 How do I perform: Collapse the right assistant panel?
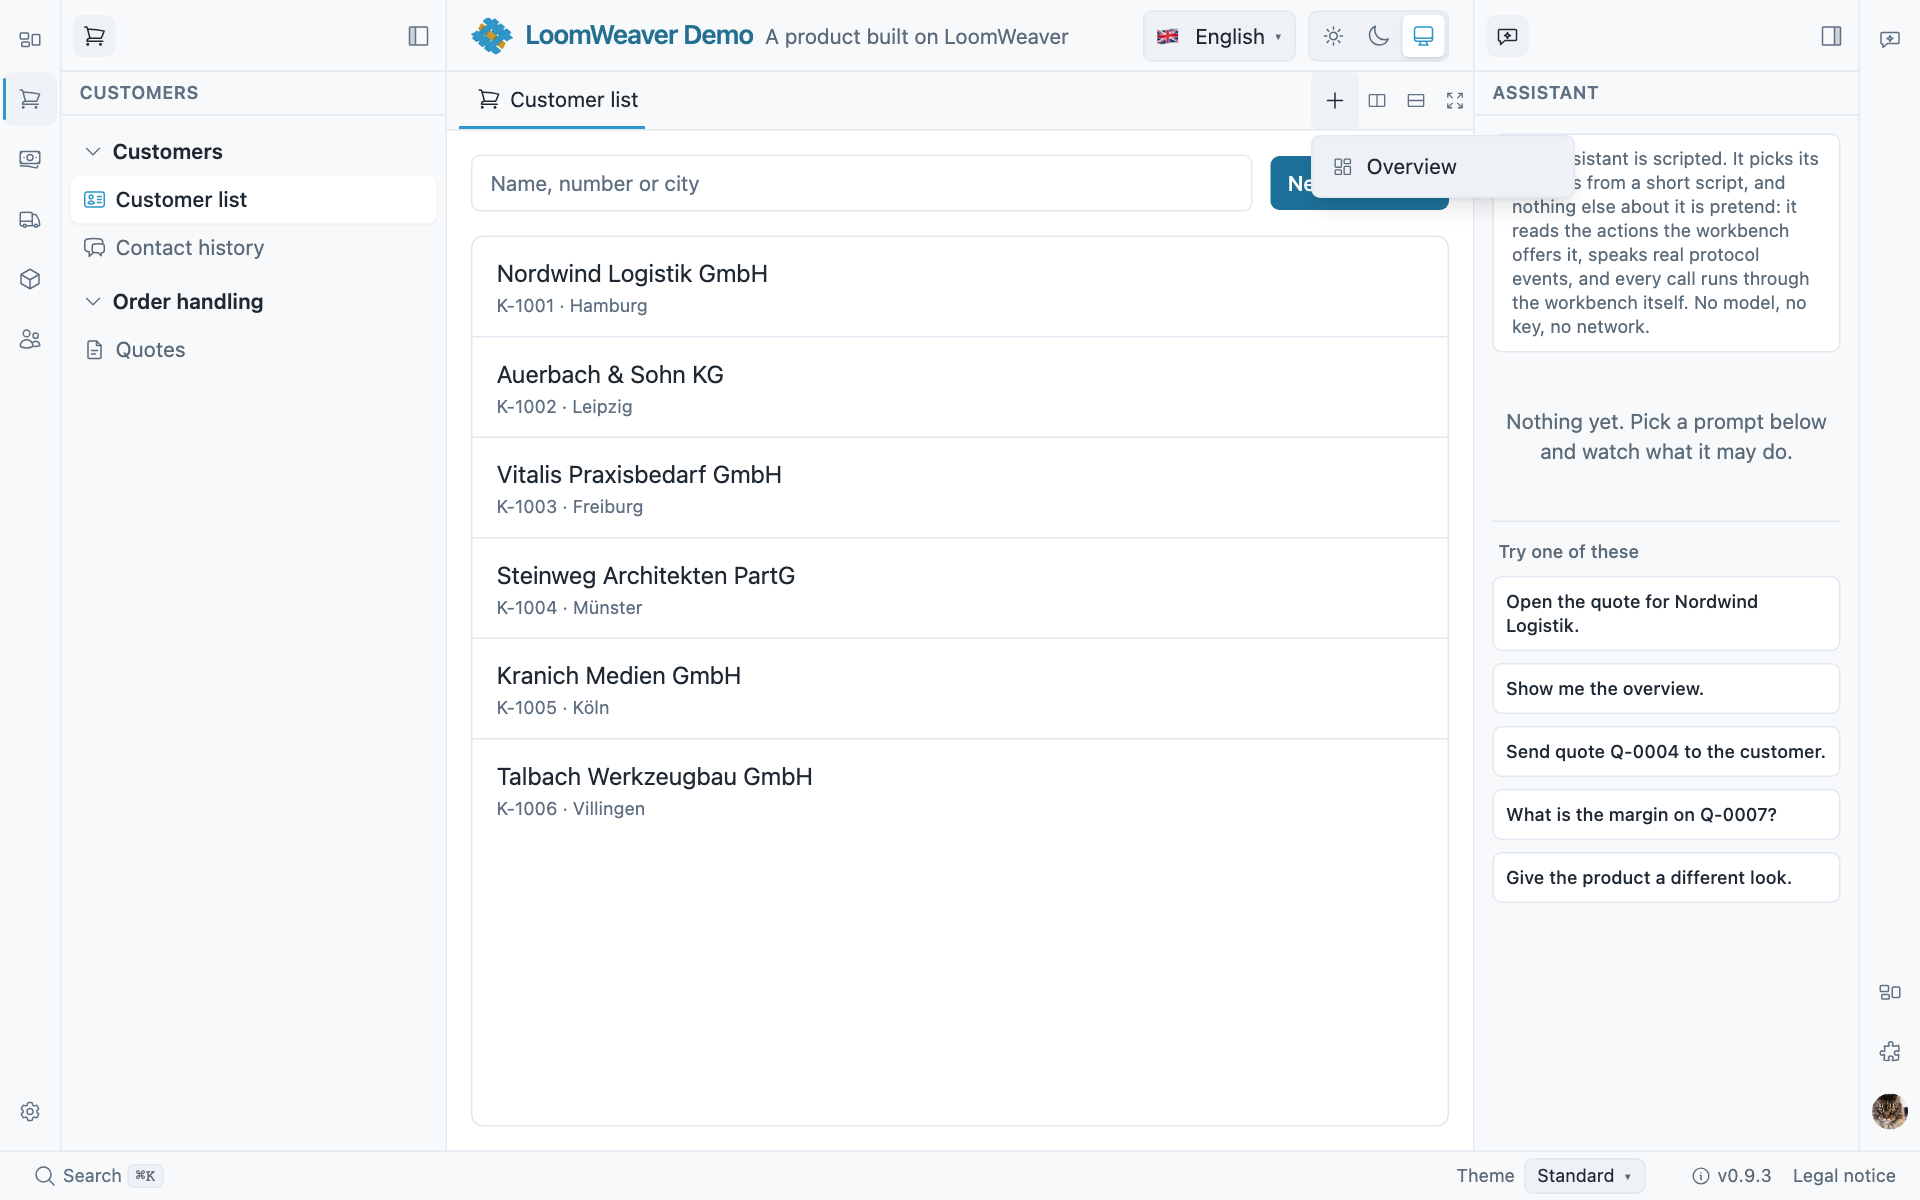1831,36
